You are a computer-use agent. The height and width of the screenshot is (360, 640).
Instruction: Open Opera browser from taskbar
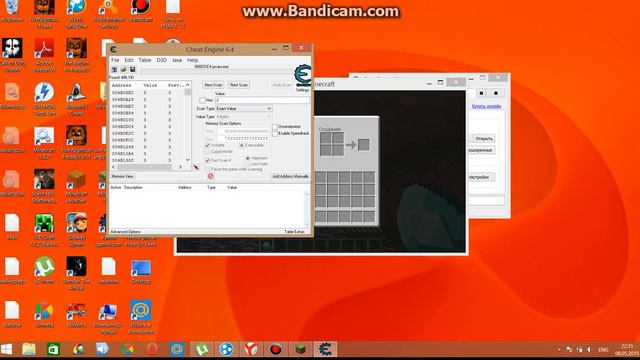tap(152, 349)
